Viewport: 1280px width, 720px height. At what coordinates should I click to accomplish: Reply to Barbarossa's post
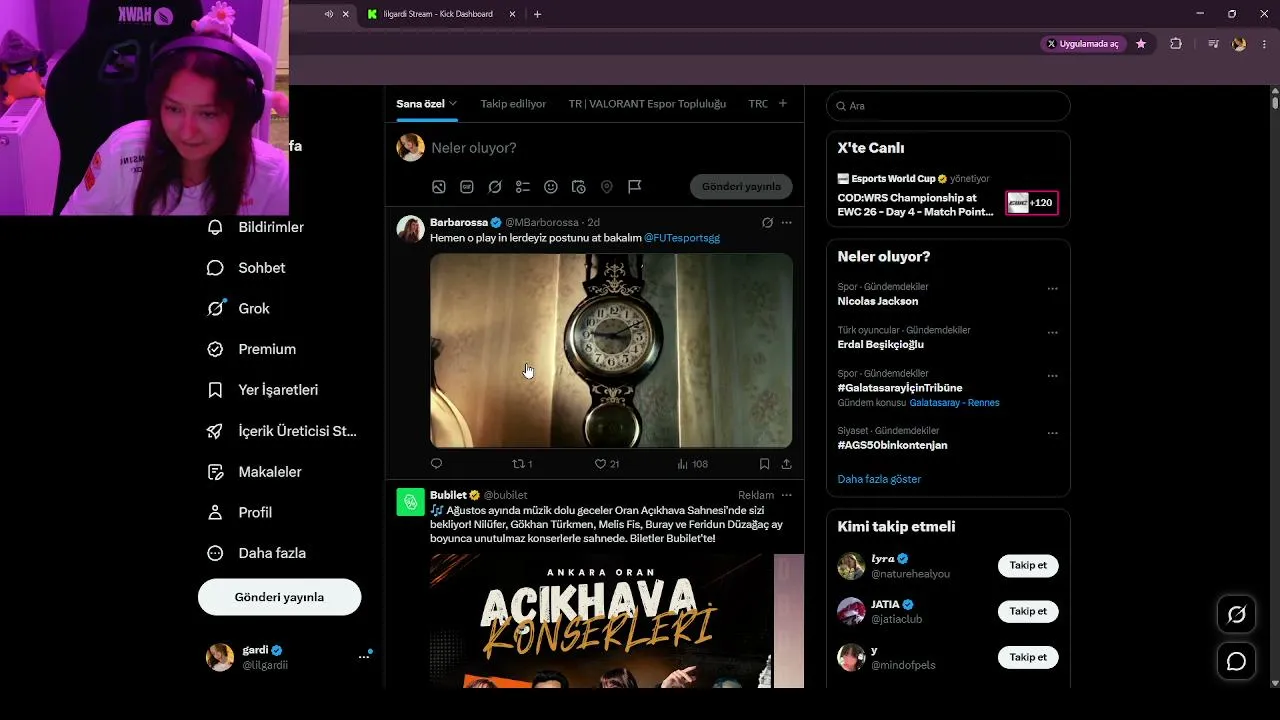[436, 464]
